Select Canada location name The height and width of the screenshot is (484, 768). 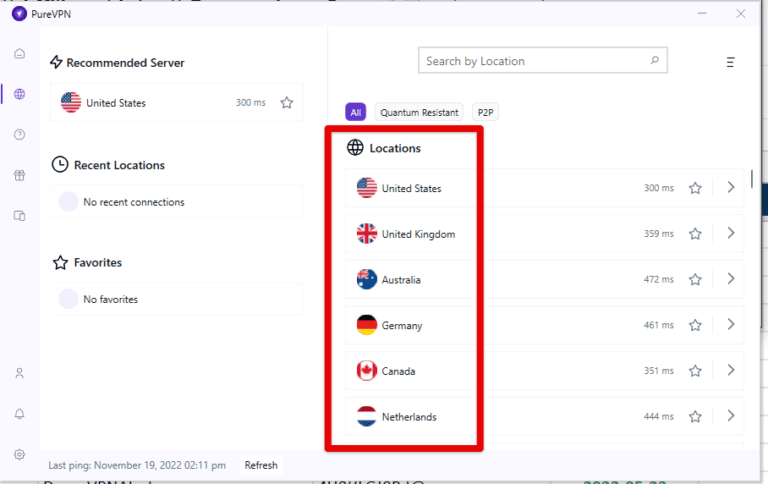pos(398,371)
